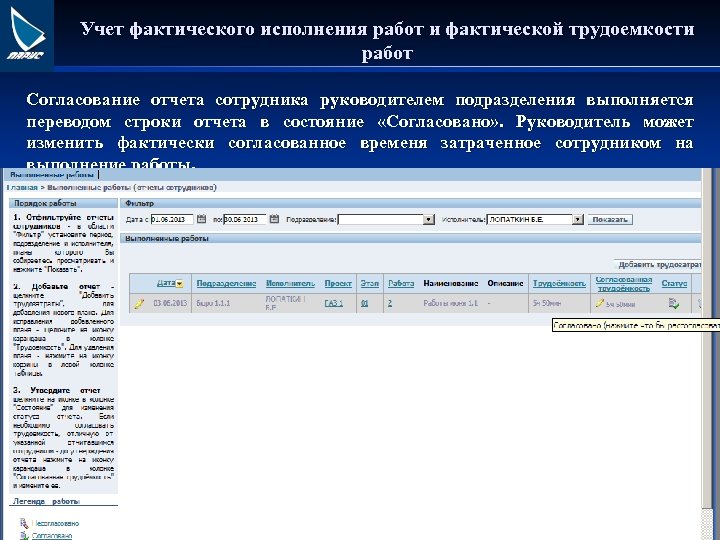Sort by Этап column header
Viewport: 720px width, 540px height.
[x=370, y=283]
